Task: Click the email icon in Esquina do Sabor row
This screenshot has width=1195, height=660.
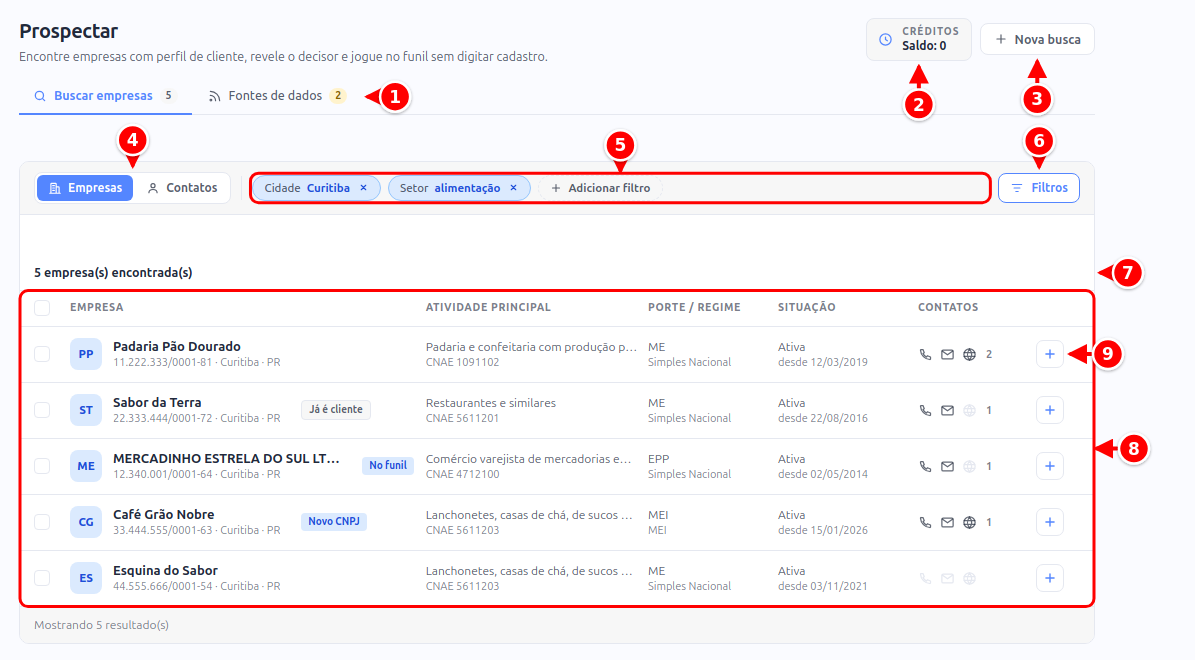Action: [947, 578]
